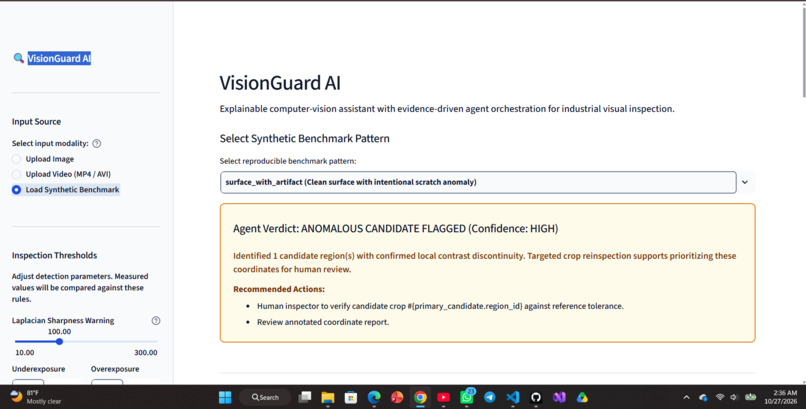Click the surface_with_artifact pattern select box
Viewport: 806px width, 409px height.
tap(478, 182)
